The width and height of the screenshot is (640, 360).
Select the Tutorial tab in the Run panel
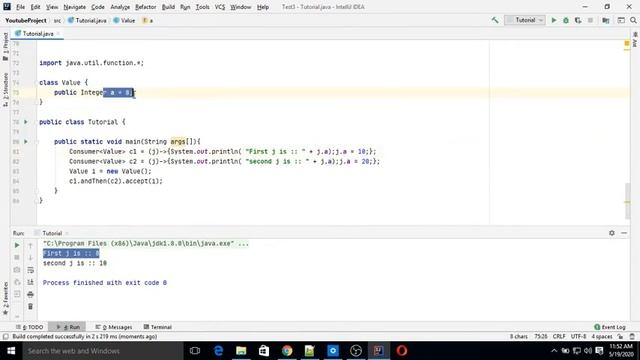click(x=52, y=233)
